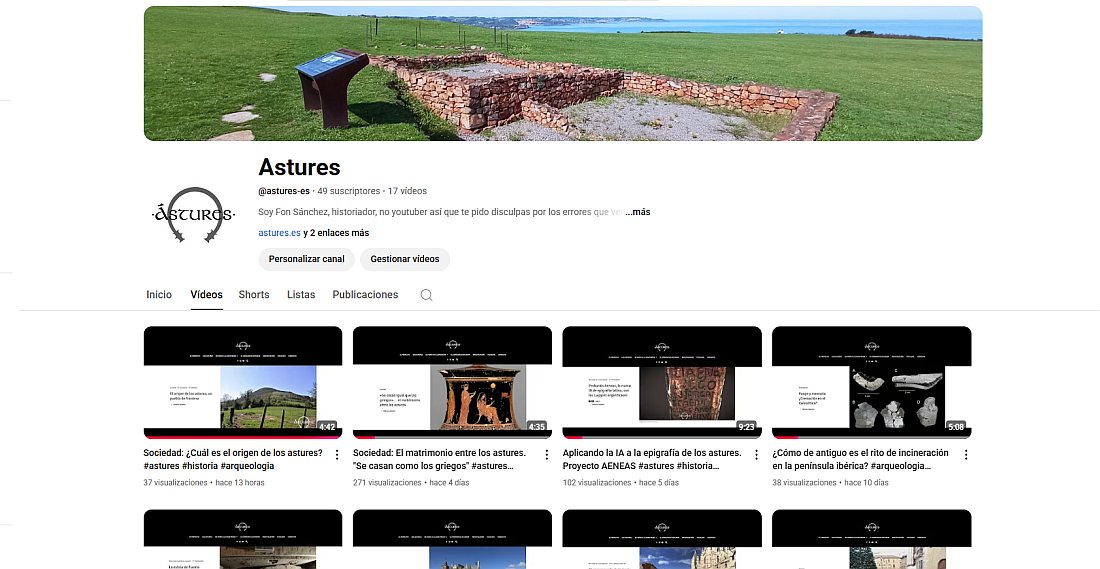
Task: Click the channel search magnifier icon
Action: [426, 295]
